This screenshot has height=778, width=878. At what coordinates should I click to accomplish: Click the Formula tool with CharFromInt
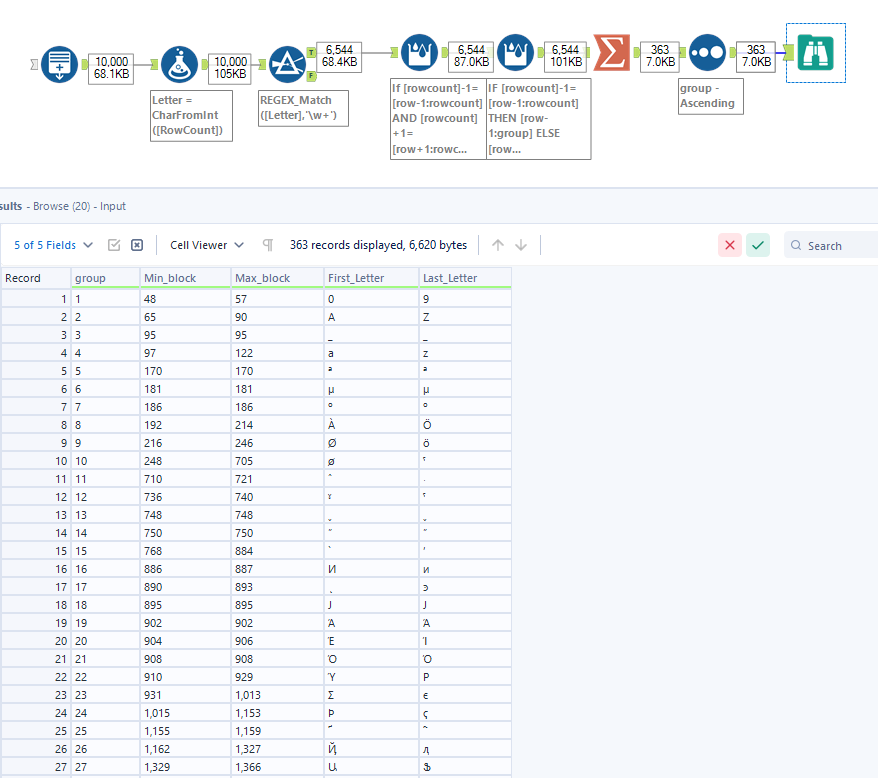(x=179, y=64)
